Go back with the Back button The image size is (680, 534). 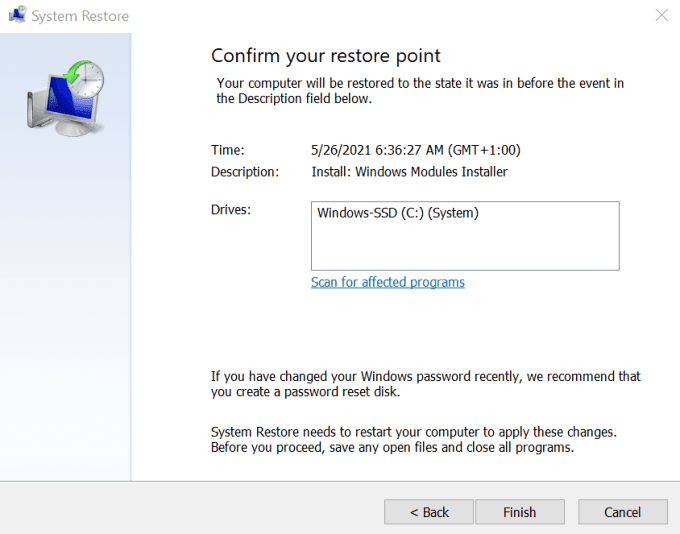429,512
